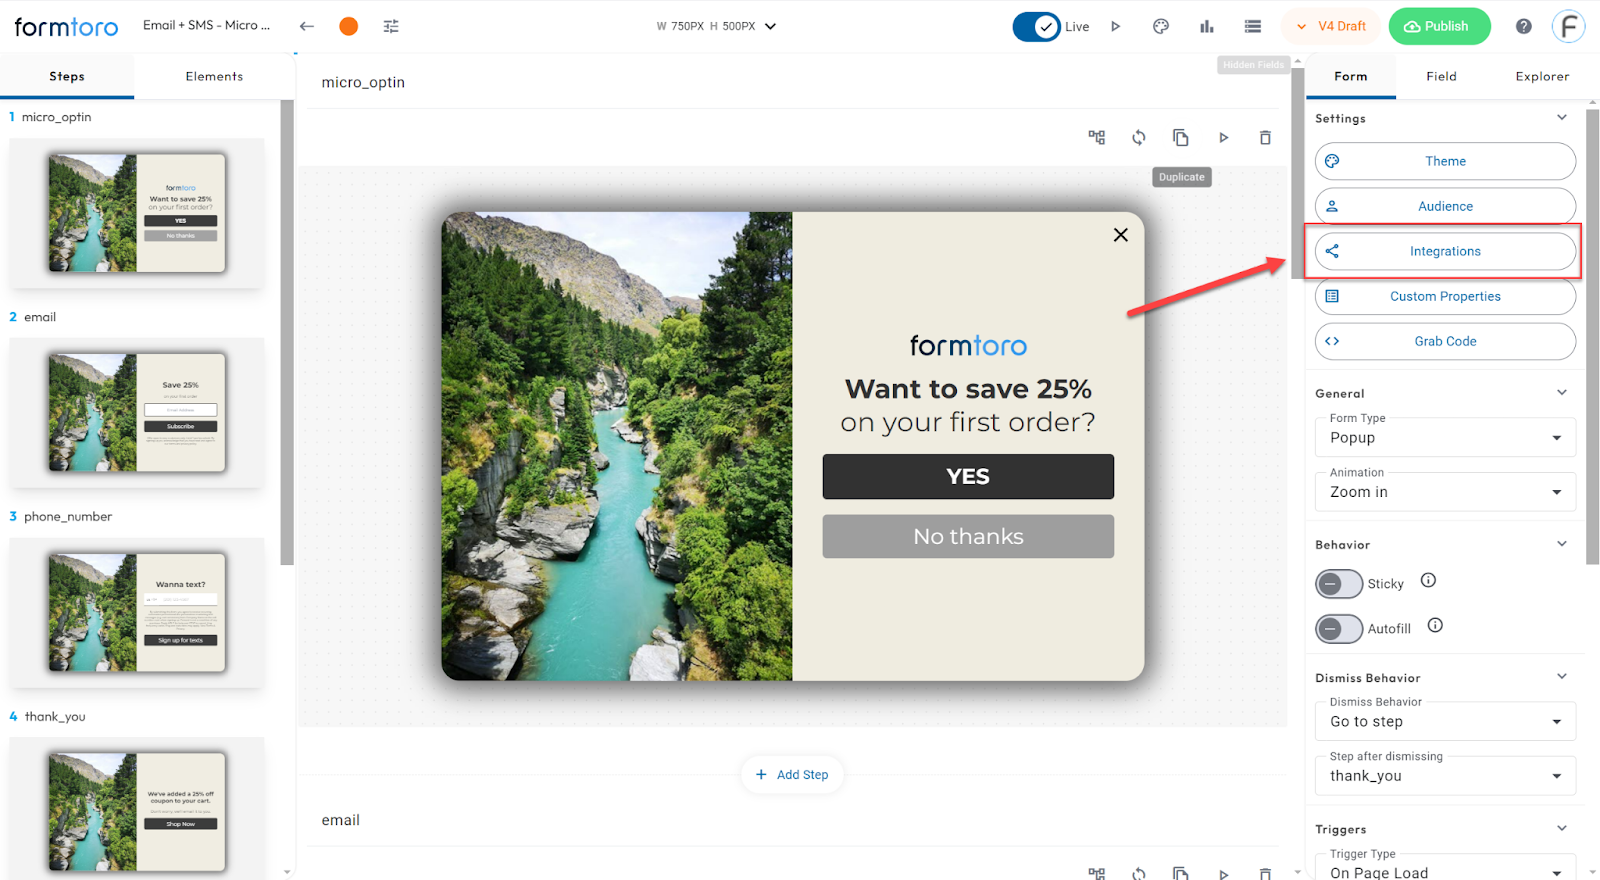This screenshot has height=880, width=1600.
Task: Open Custom Properties
Action: click(x=1445, y=296)
